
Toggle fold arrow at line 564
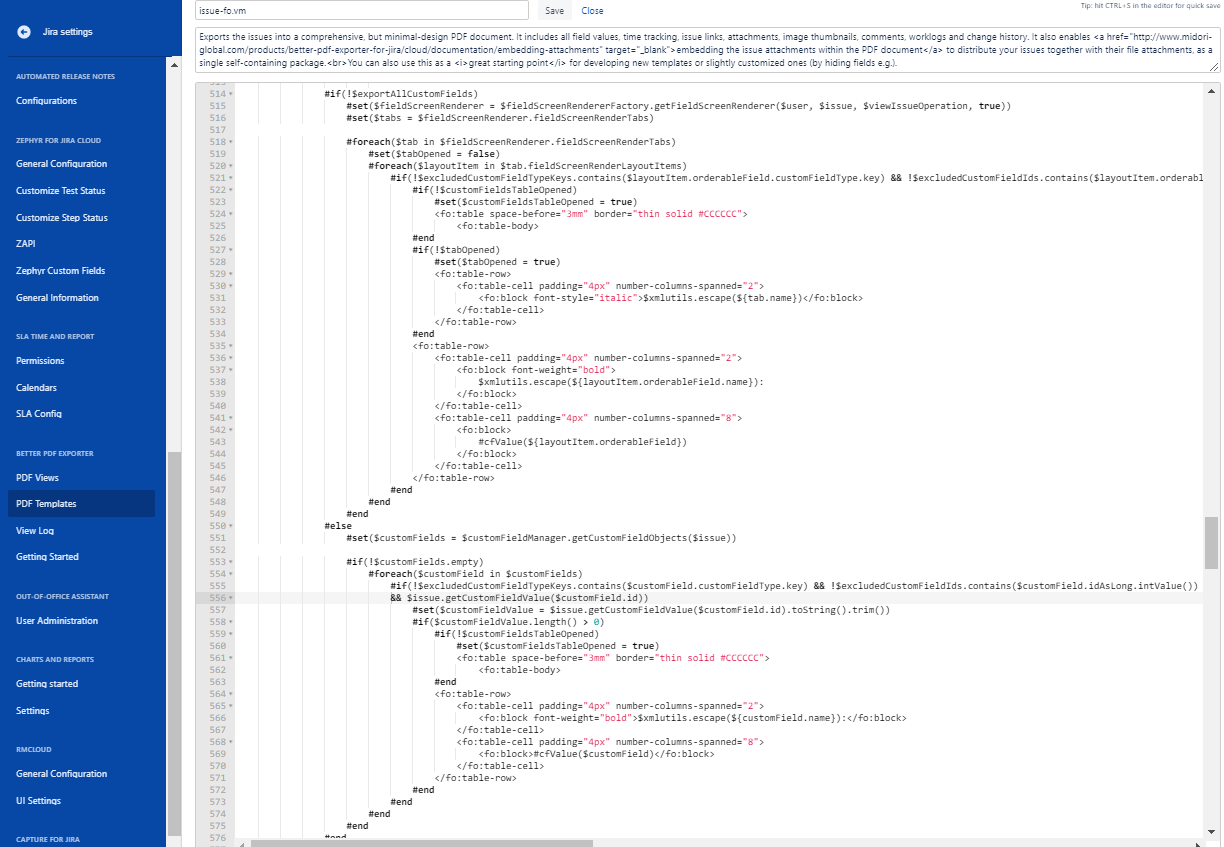231,694
